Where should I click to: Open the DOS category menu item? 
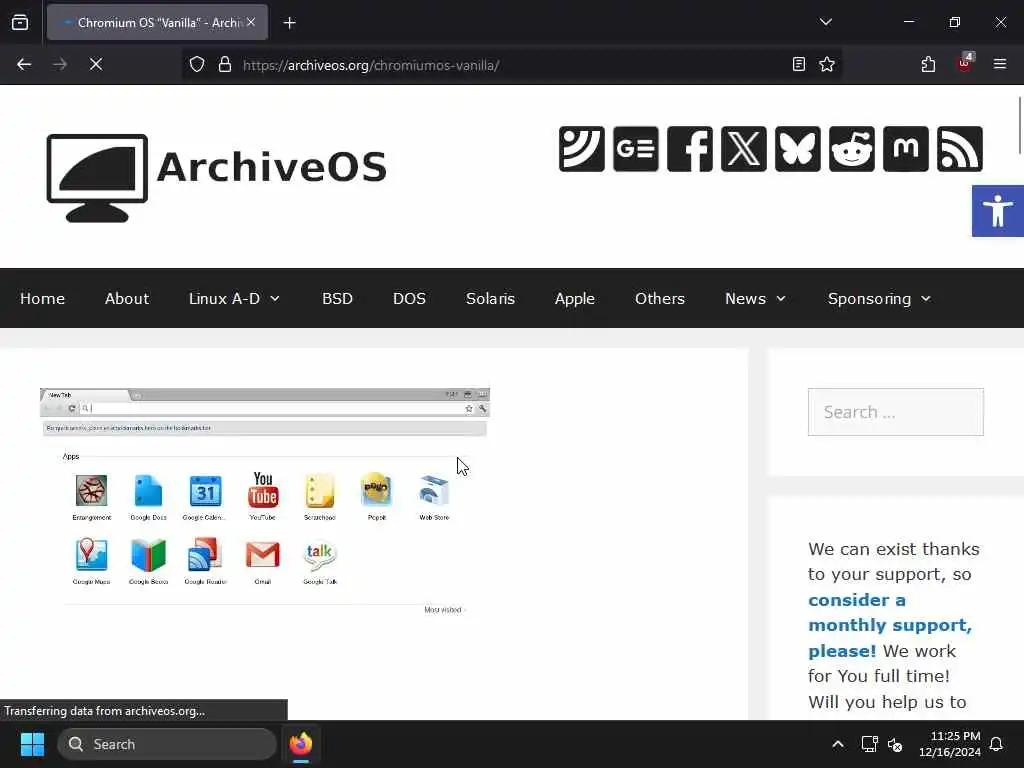(x=409, y=298)
